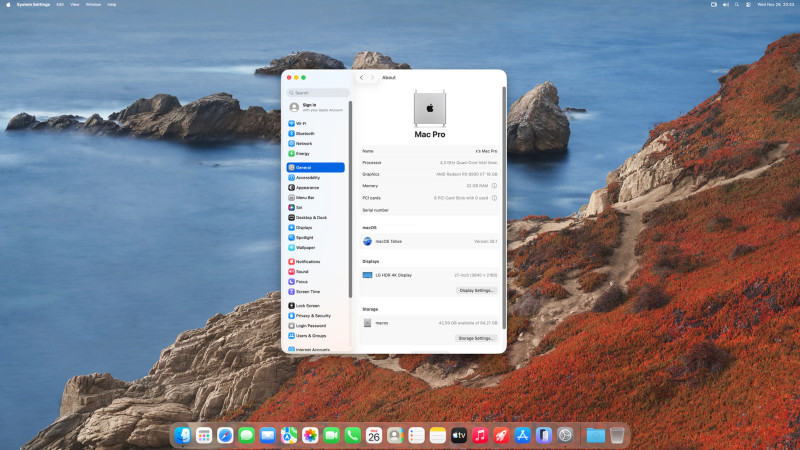Click the Processor row
The image size is (800, 450).
click(x=430, y=163)
